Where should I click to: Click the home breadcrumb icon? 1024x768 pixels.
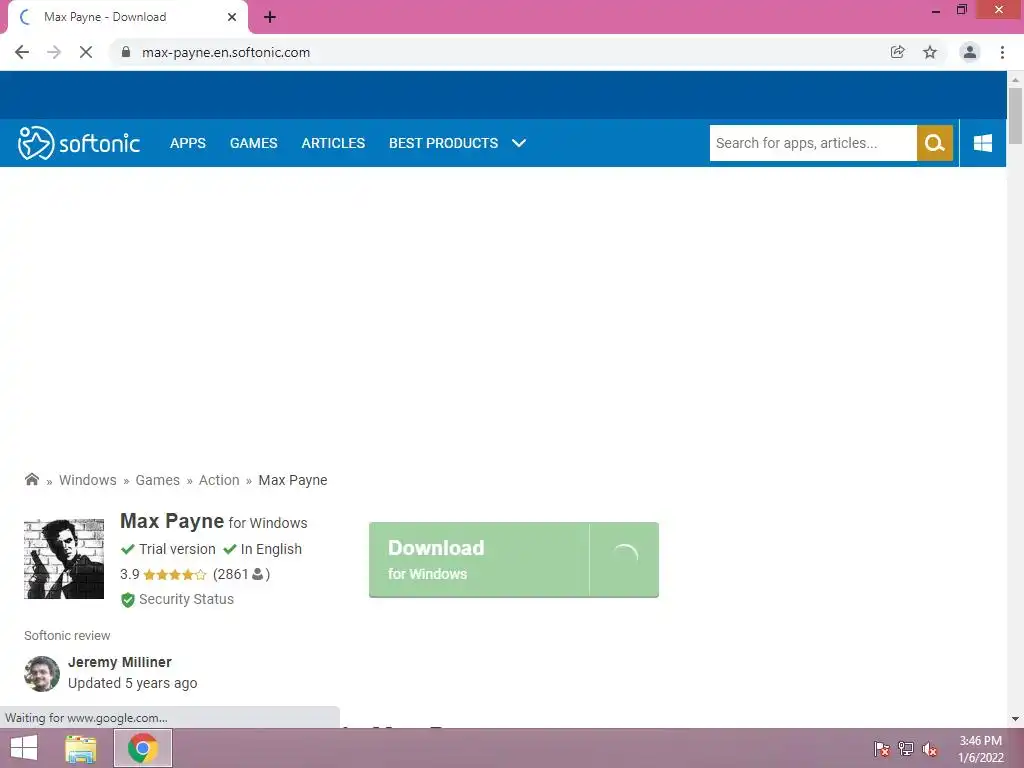point(31,479)
